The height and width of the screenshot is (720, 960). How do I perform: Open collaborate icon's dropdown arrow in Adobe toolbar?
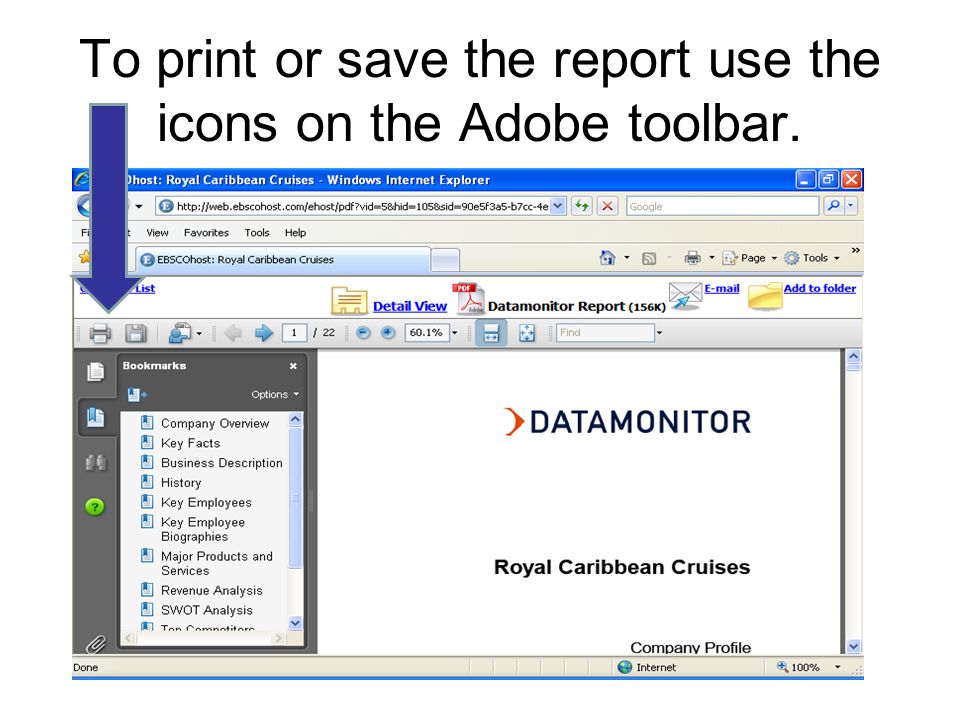(200, 334)
